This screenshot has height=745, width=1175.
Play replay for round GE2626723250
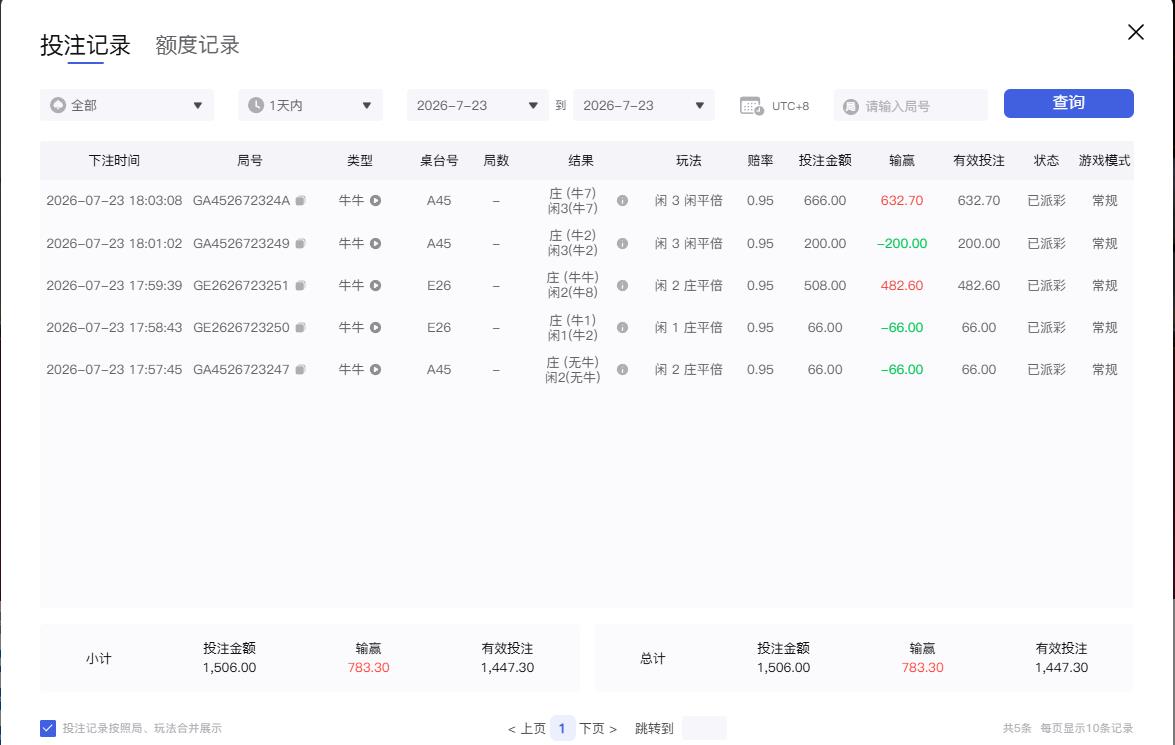coord(375,328)
